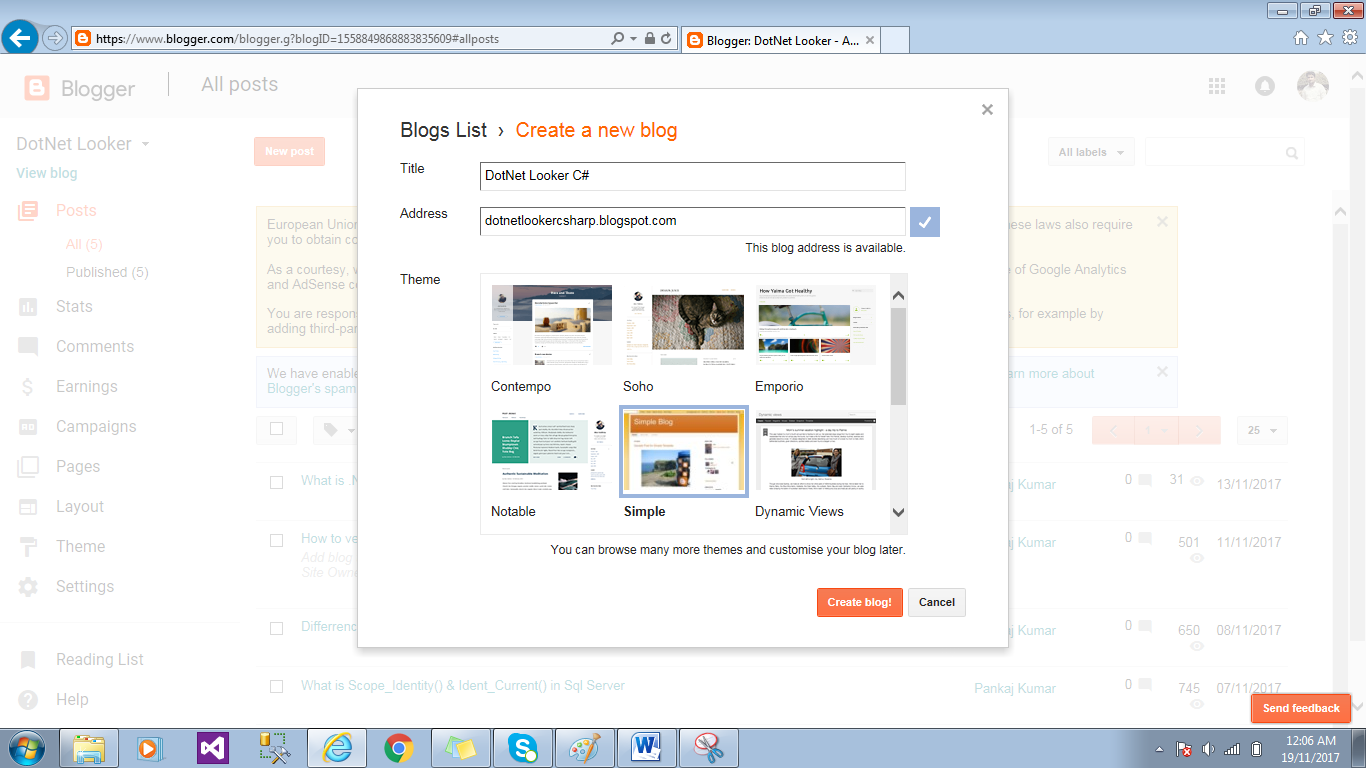
Task: Open the Blogs List breadcrumb link
Action: [x=443, y=130]
